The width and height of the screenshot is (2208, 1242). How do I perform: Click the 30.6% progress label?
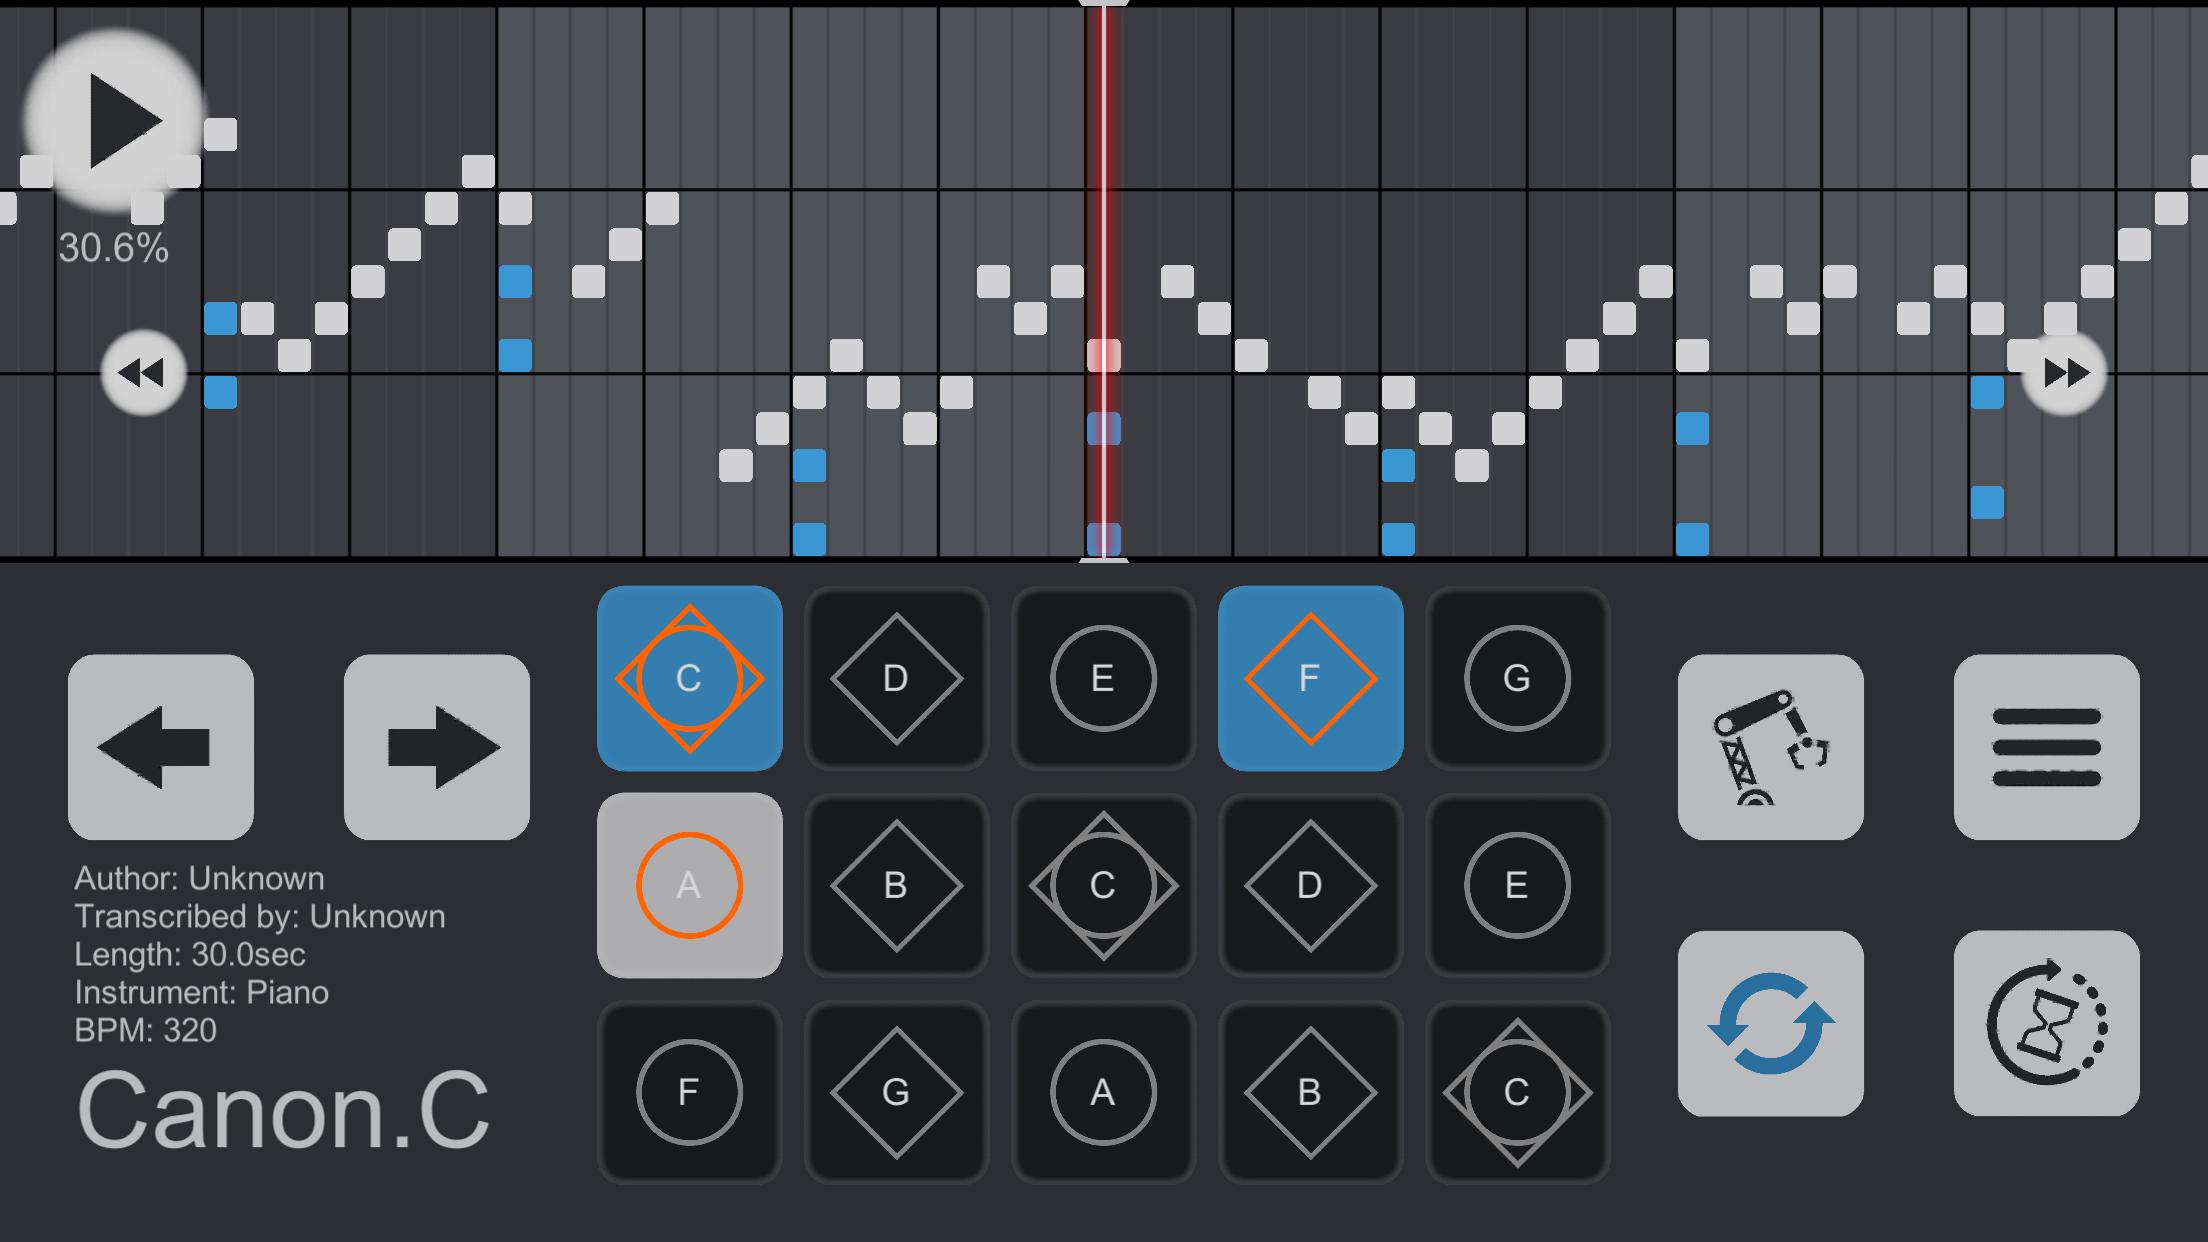point(113,248)
